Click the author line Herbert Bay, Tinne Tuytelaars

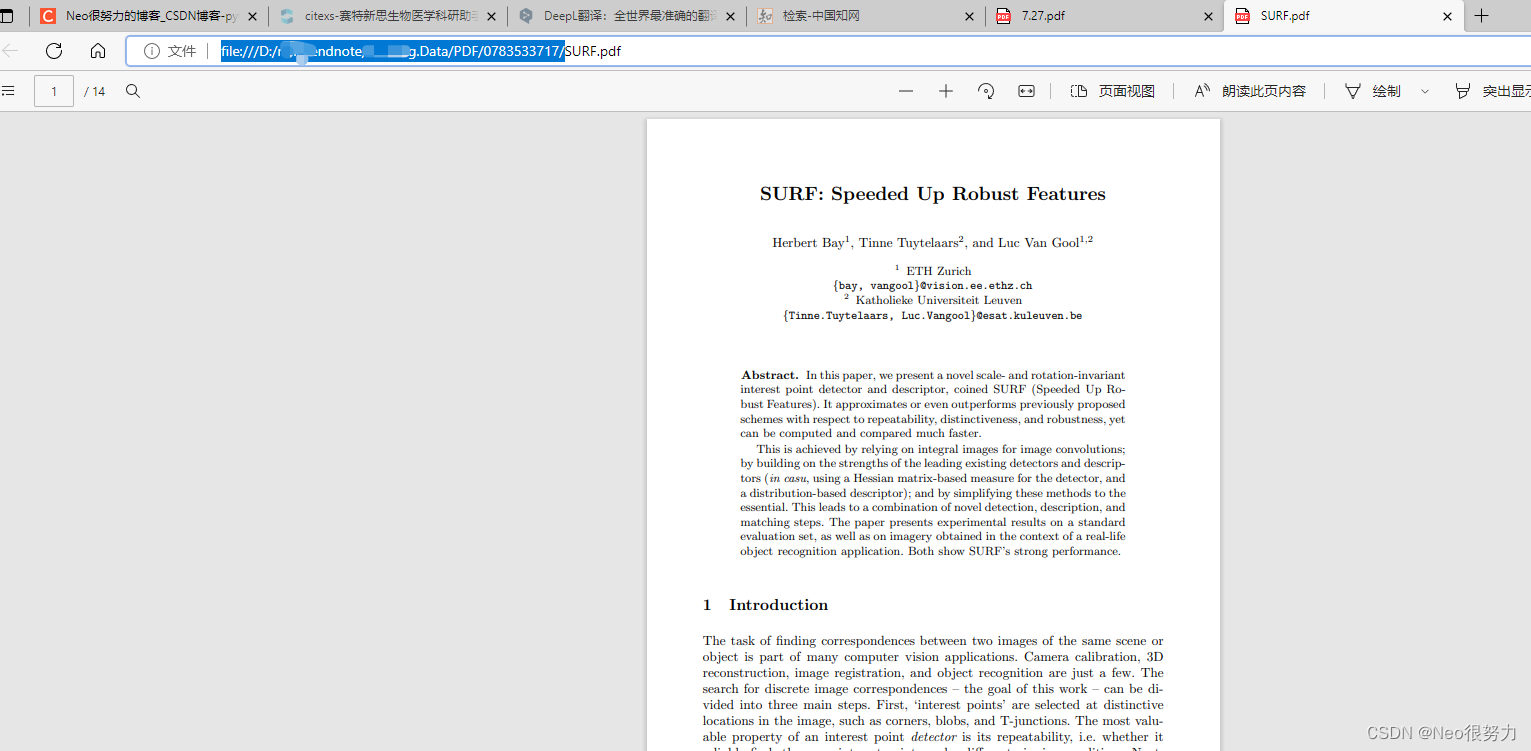(x=933, y=242)
